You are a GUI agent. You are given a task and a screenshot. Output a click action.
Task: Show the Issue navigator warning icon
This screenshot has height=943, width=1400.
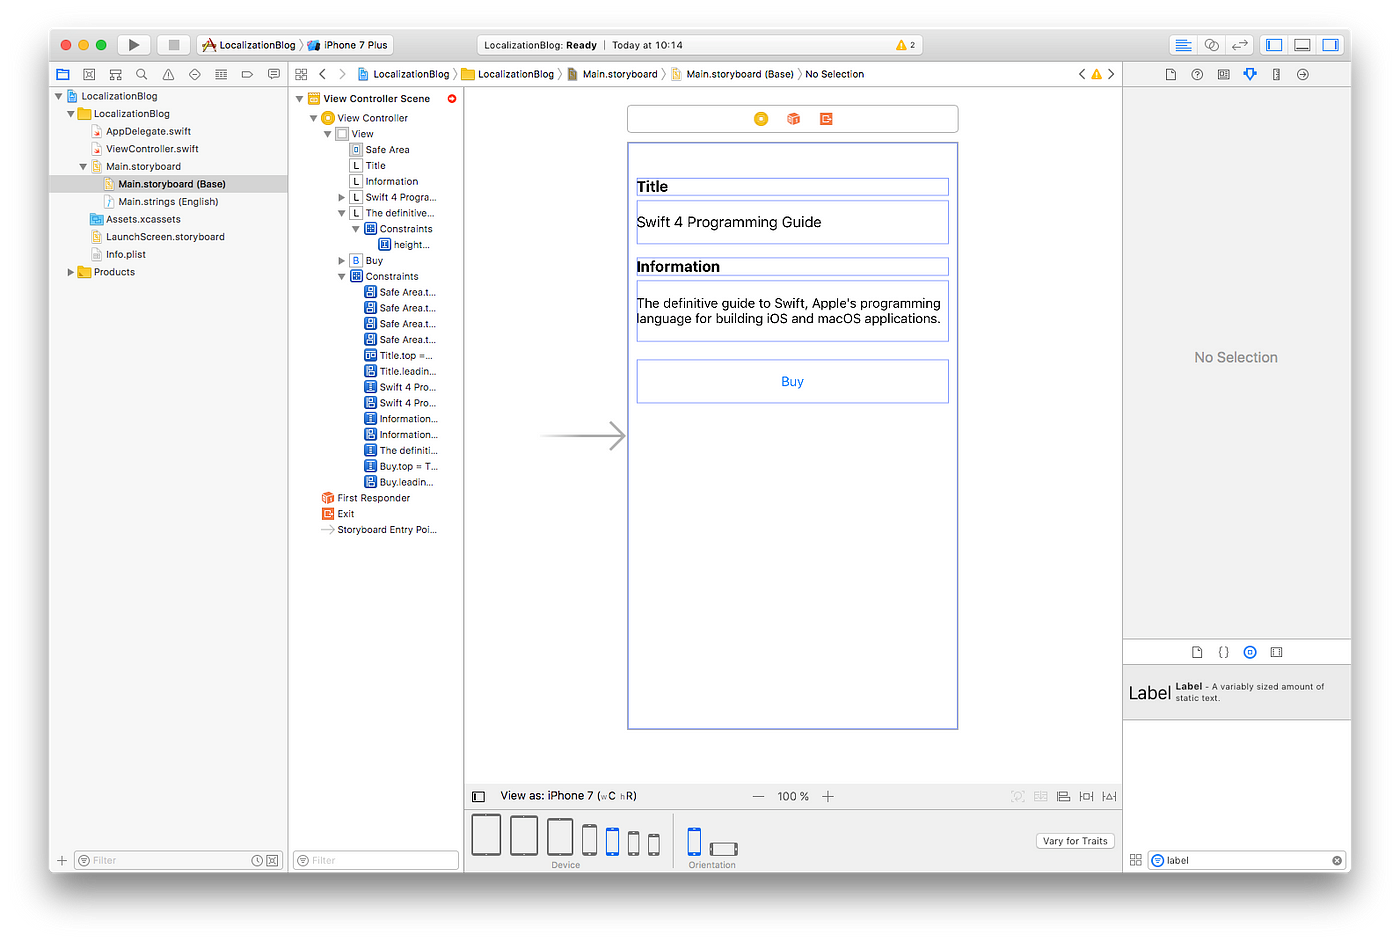168,74
